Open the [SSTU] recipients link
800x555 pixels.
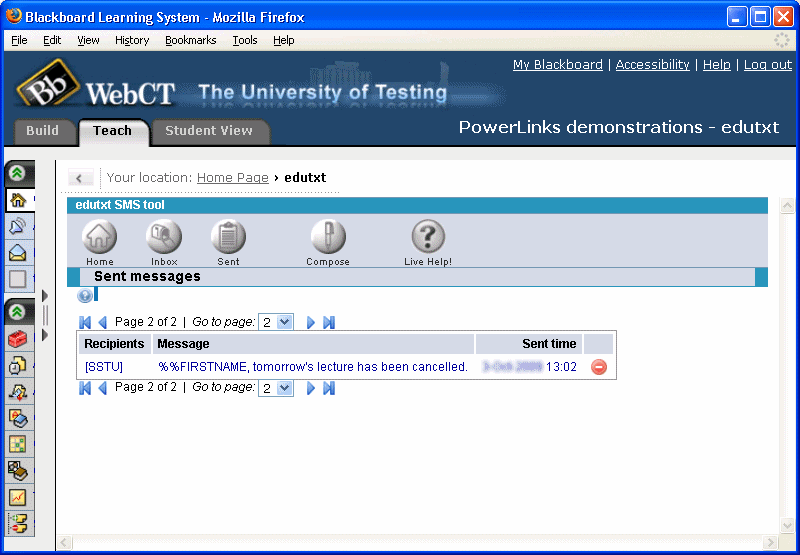click(104, 367)
